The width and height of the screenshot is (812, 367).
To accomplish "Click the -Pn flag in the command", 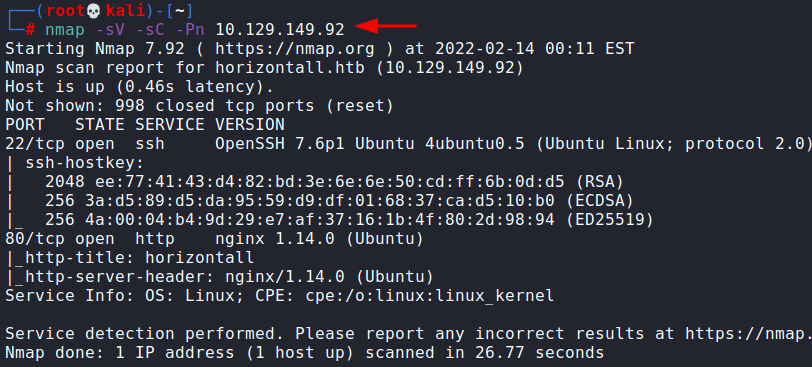I will [x=190, y=30].
